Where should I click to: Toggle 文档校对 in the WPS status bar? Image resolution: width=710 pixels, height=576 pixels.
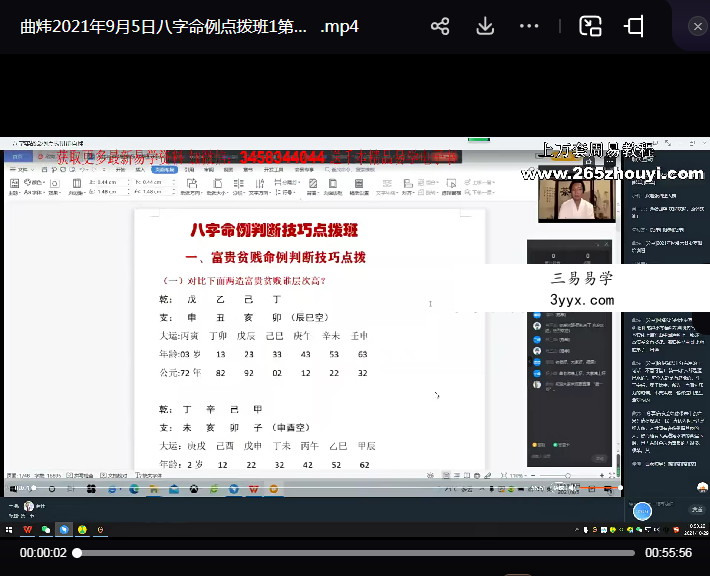[114, 475]
